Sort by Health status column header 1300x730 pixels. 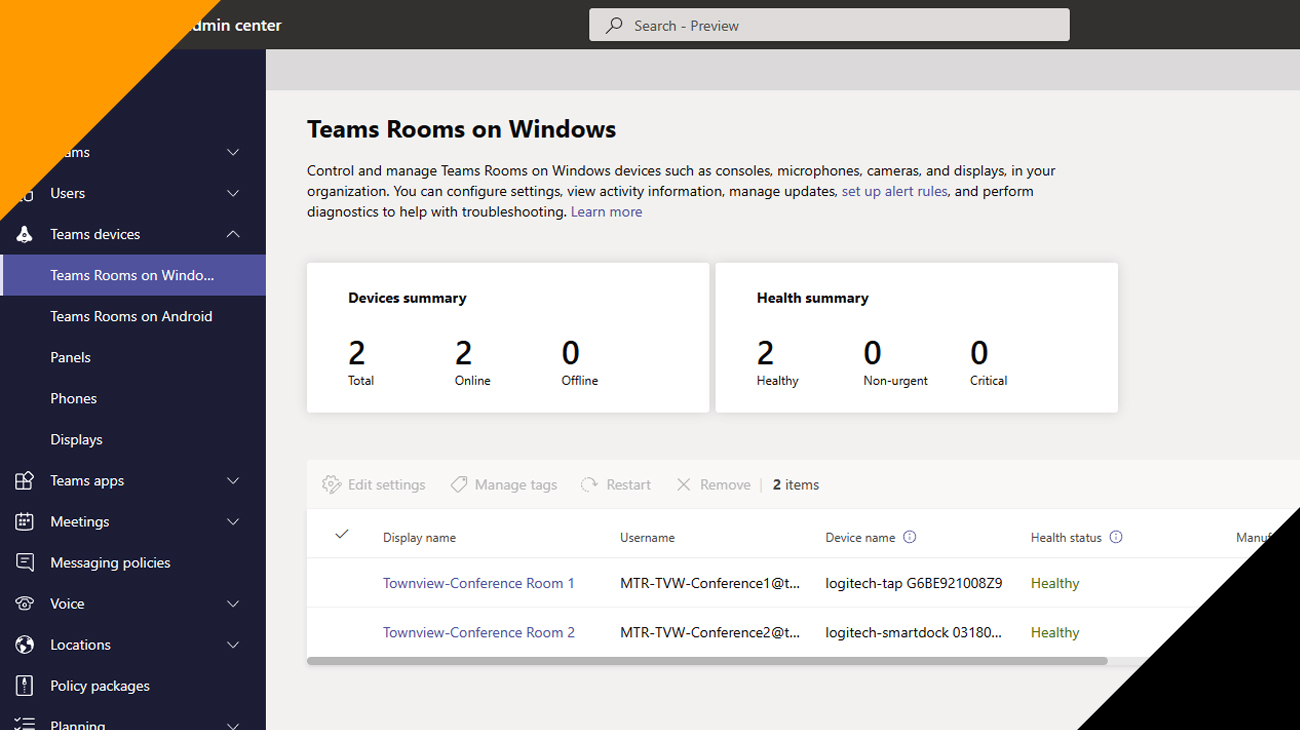tap(1066, 538)
